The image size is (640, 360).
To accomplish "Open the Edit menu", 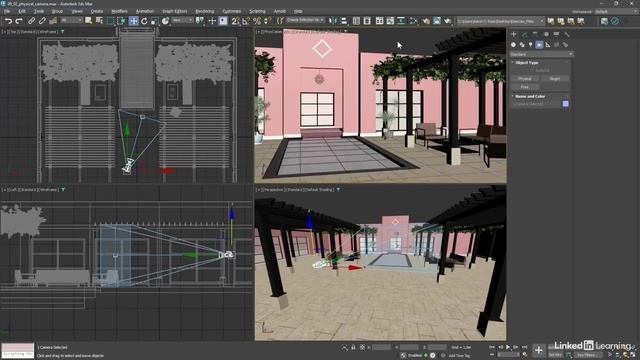I will [x=22, y=11].
